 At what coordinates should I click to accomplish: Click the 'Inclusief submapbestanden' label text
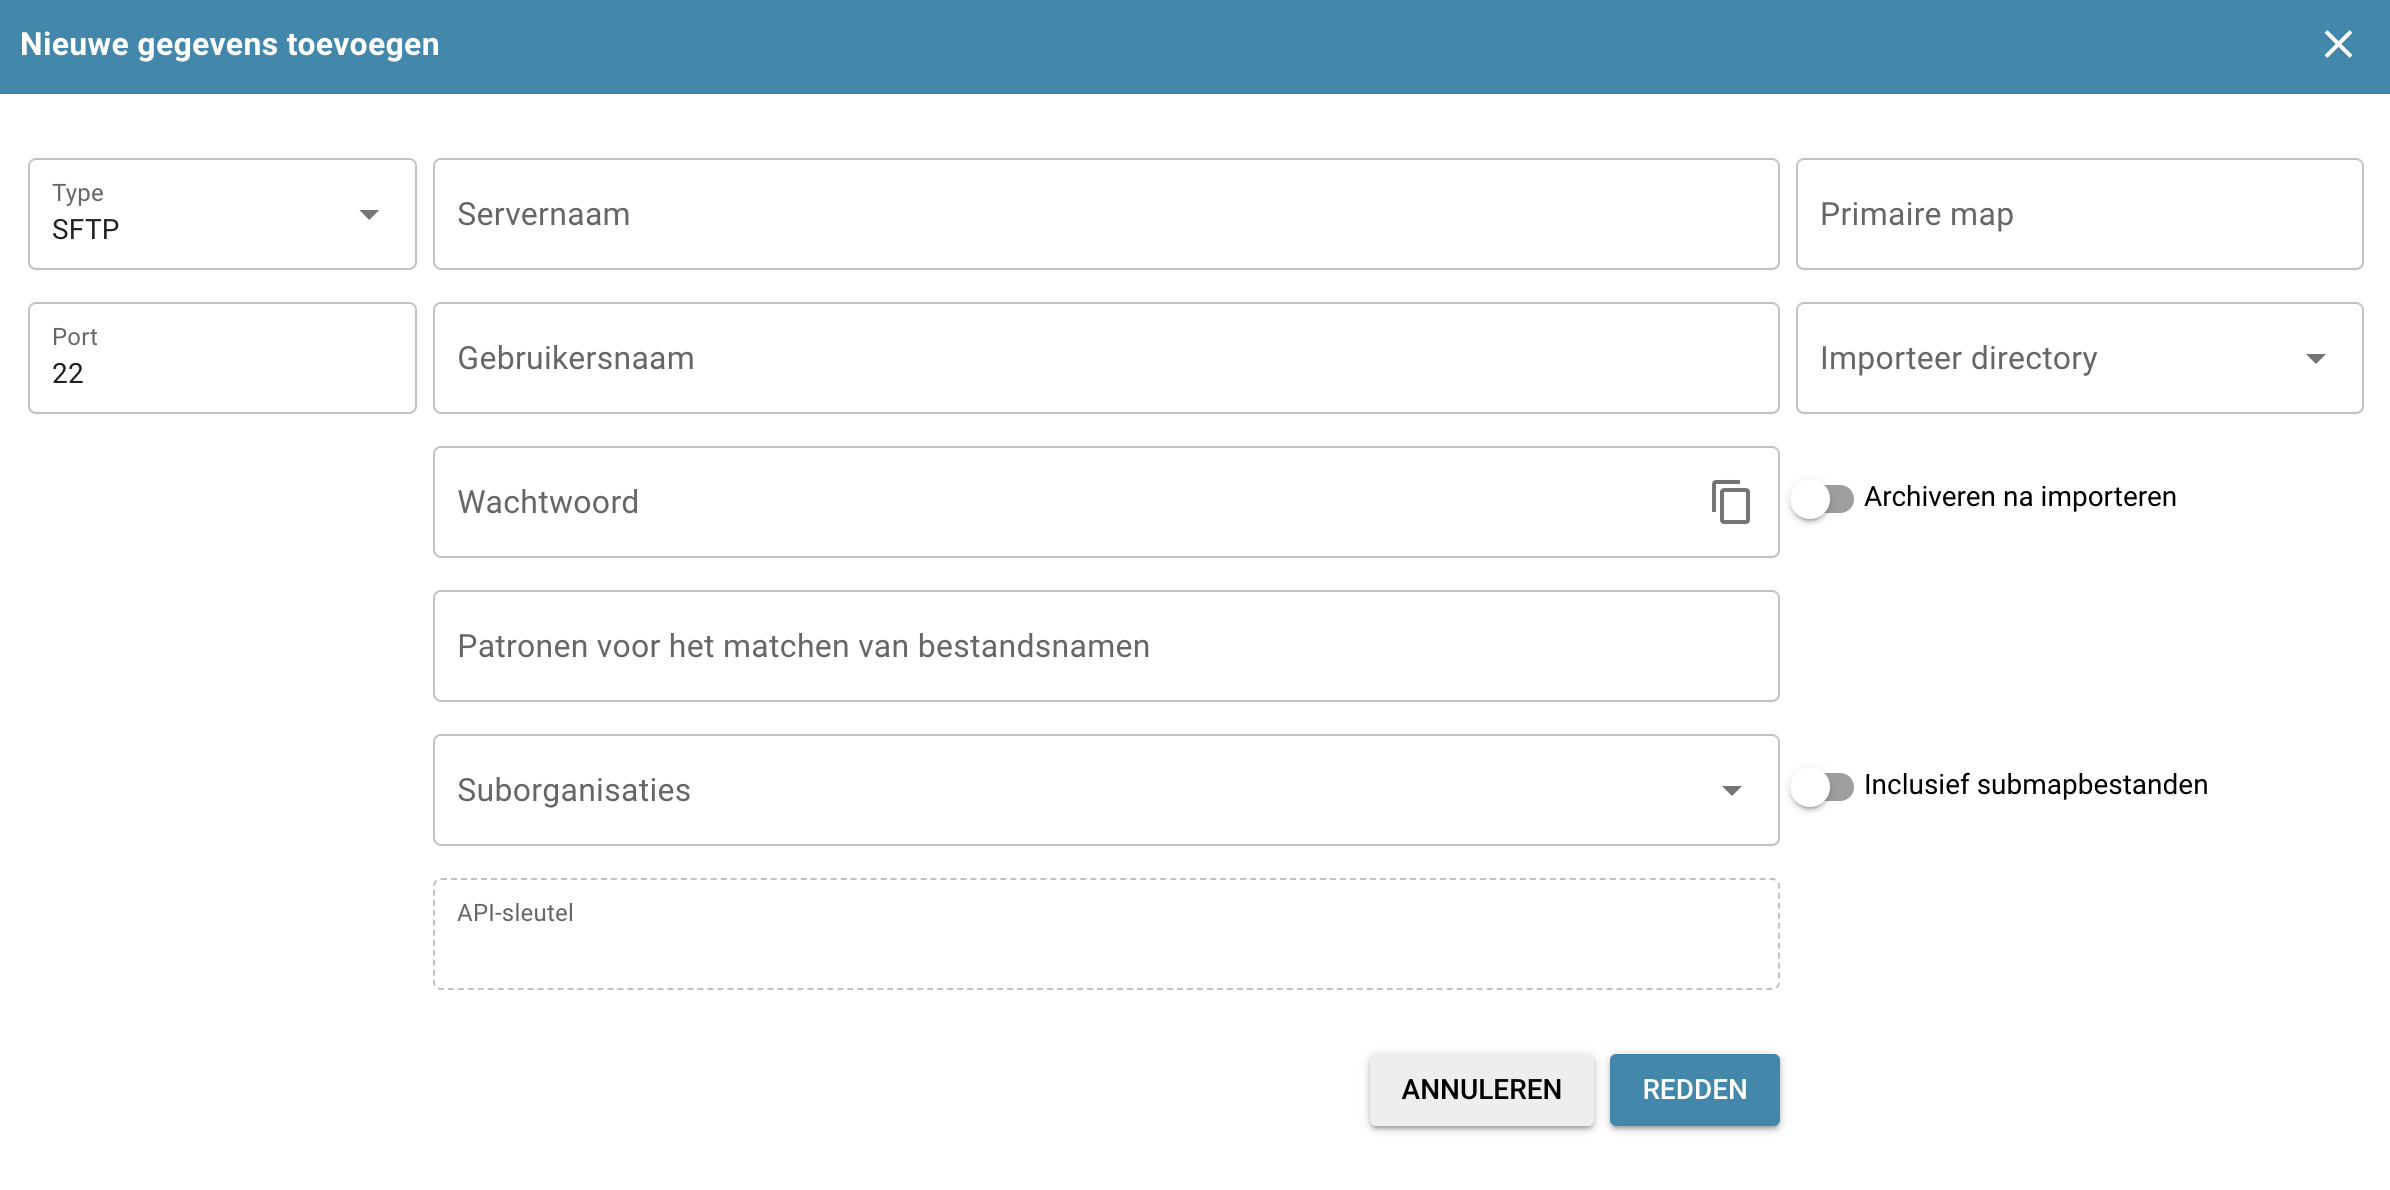tap(2035, 785)
